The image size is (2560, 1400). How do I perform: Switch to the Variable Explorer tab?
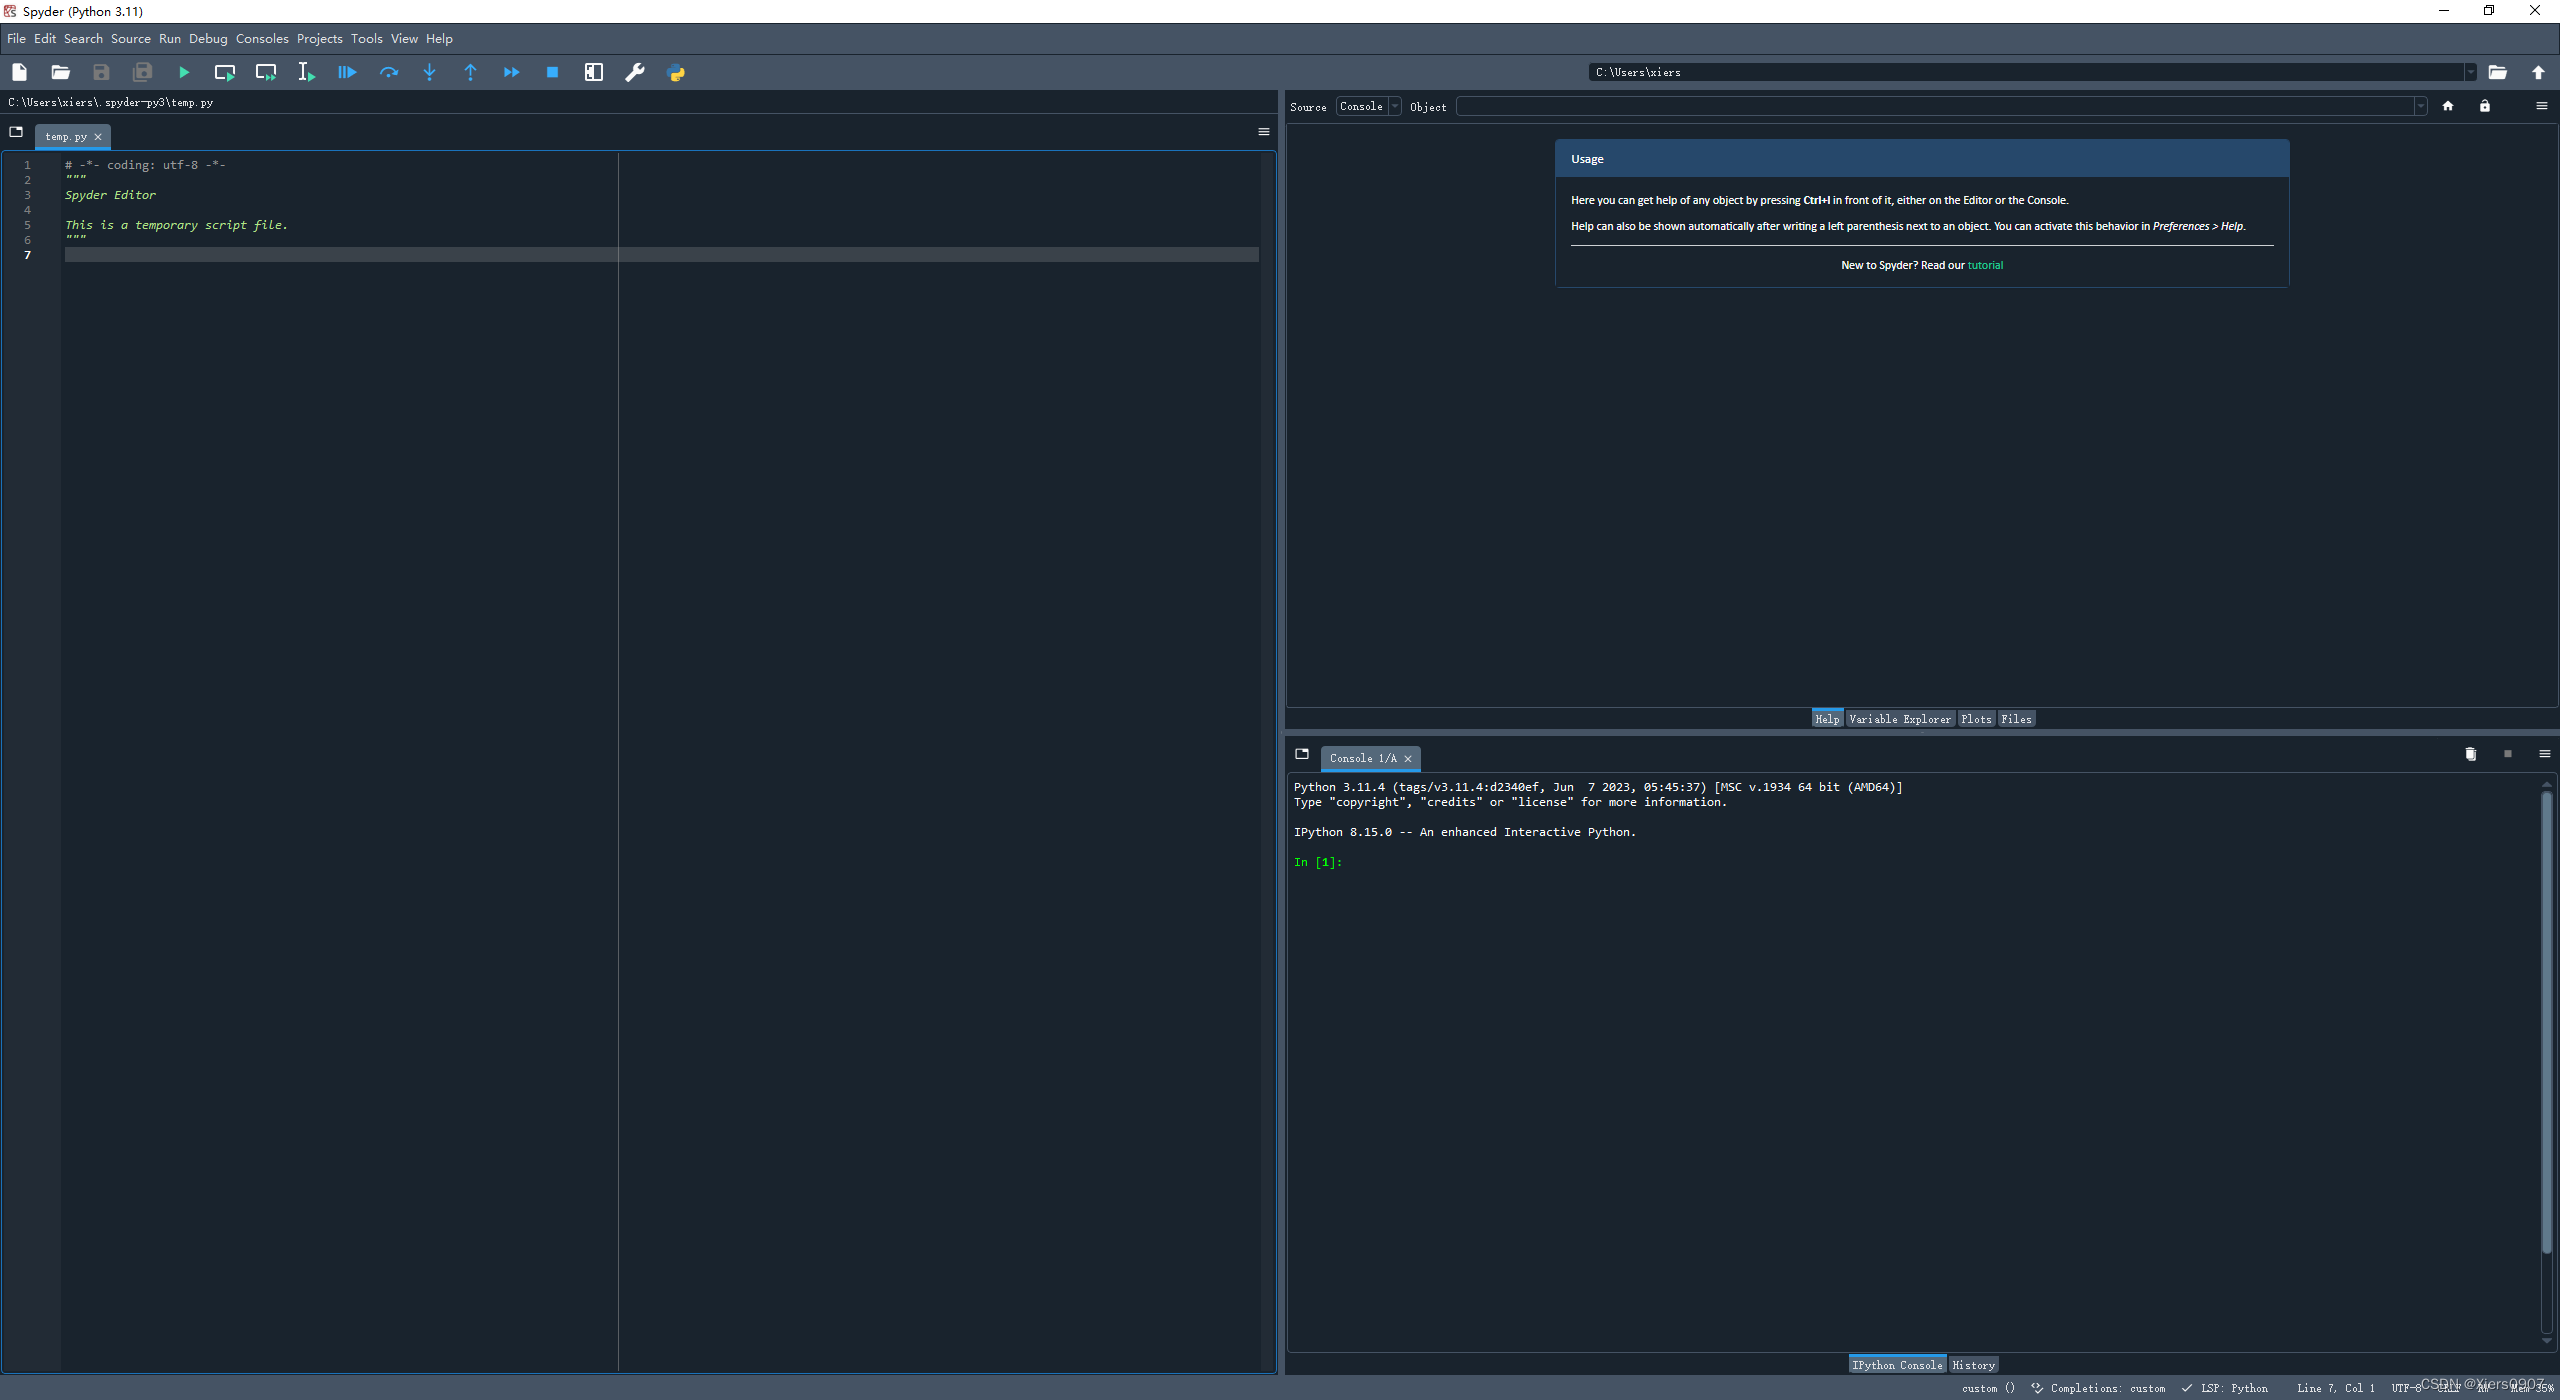(1899, 719)
